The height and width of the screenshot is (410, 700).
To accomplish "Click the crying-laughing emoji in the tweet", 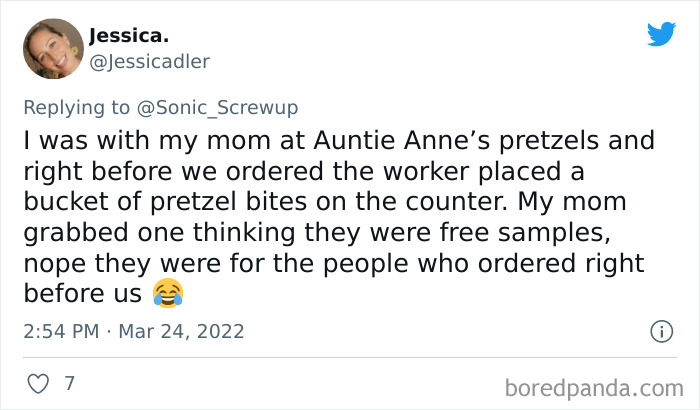I will click(169, 294).
